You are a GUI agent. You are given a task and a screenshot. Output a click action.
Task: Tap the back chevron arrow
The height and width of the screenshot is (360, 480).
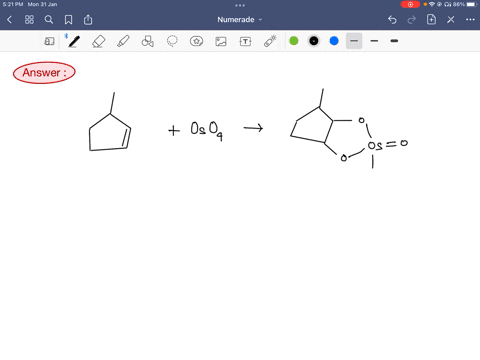(x=9, y=20)
